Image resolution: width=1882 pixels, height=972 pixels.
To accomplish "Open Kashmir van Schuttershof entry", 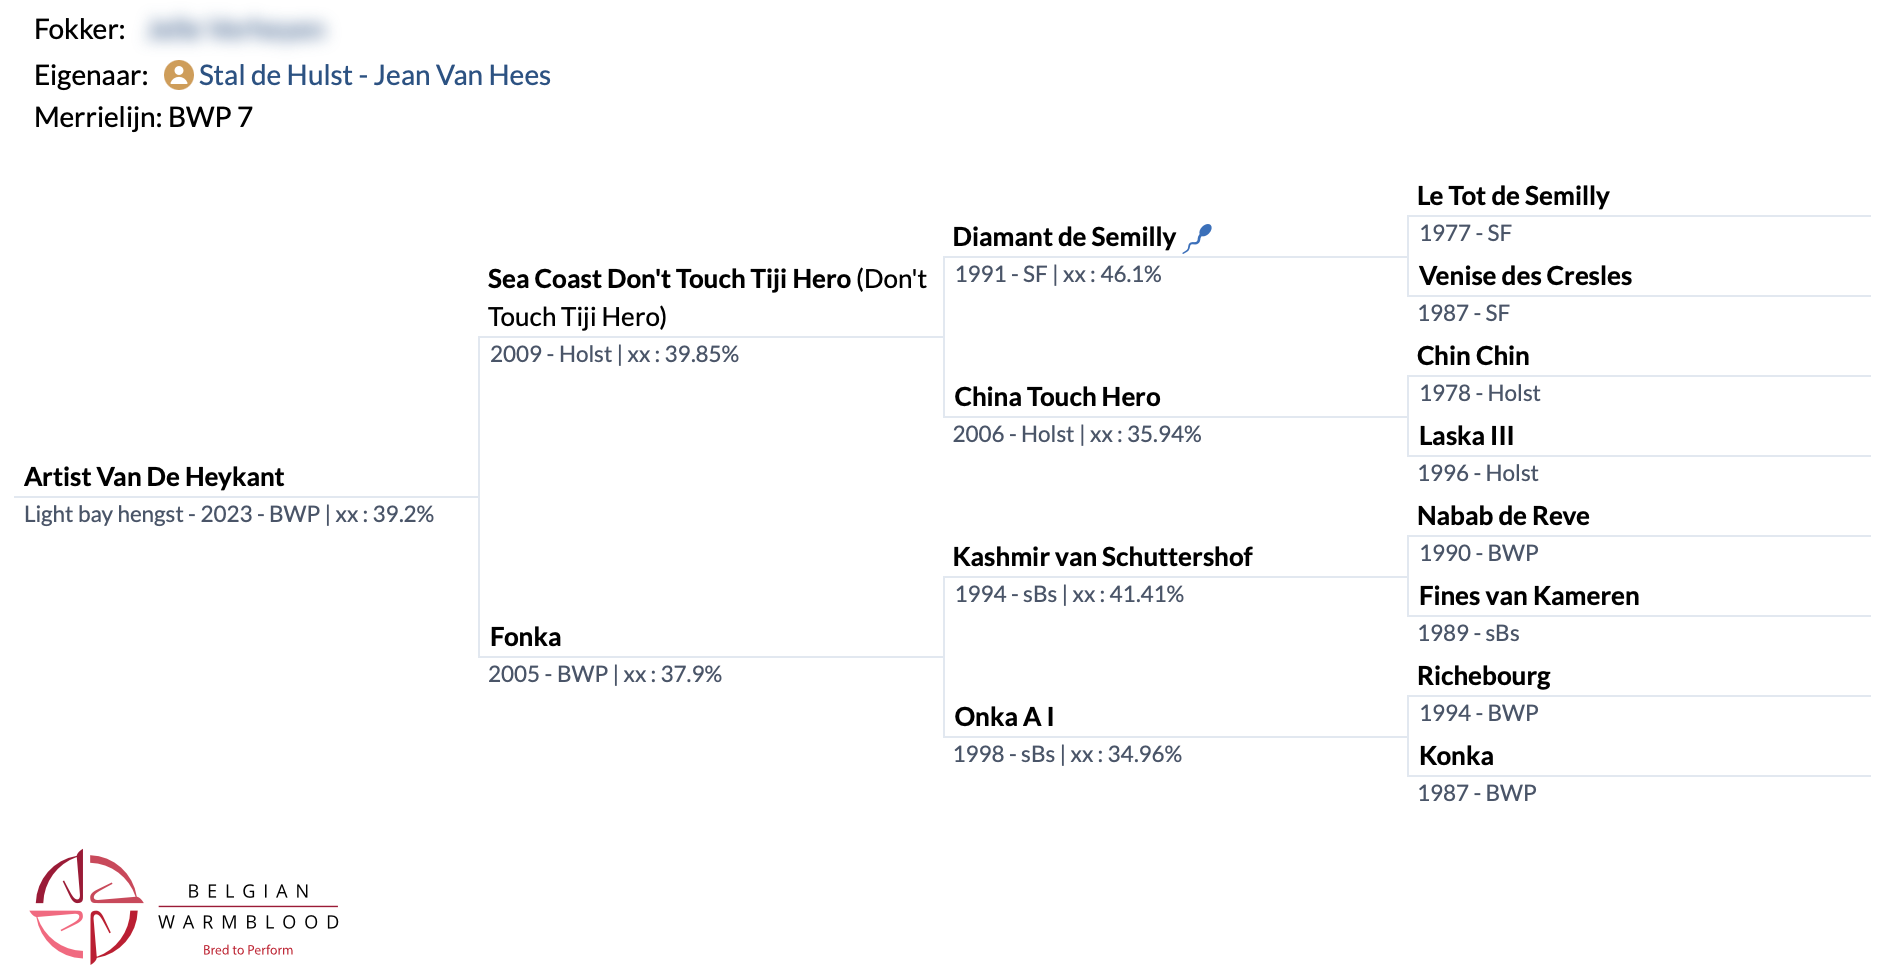I will pyautogui.click(x=1102, y=557).
